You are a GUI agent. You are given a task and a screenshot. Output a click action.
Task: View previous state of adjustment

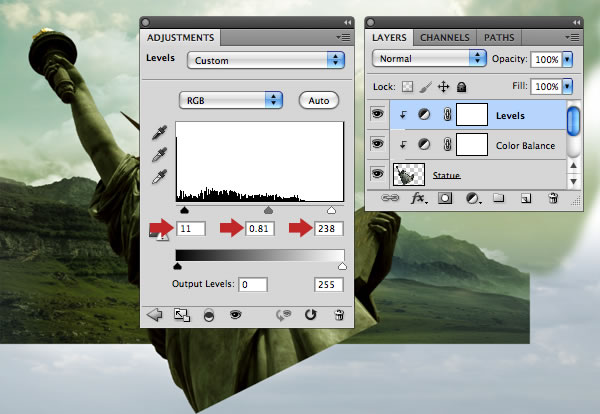(x=284, y=315)
